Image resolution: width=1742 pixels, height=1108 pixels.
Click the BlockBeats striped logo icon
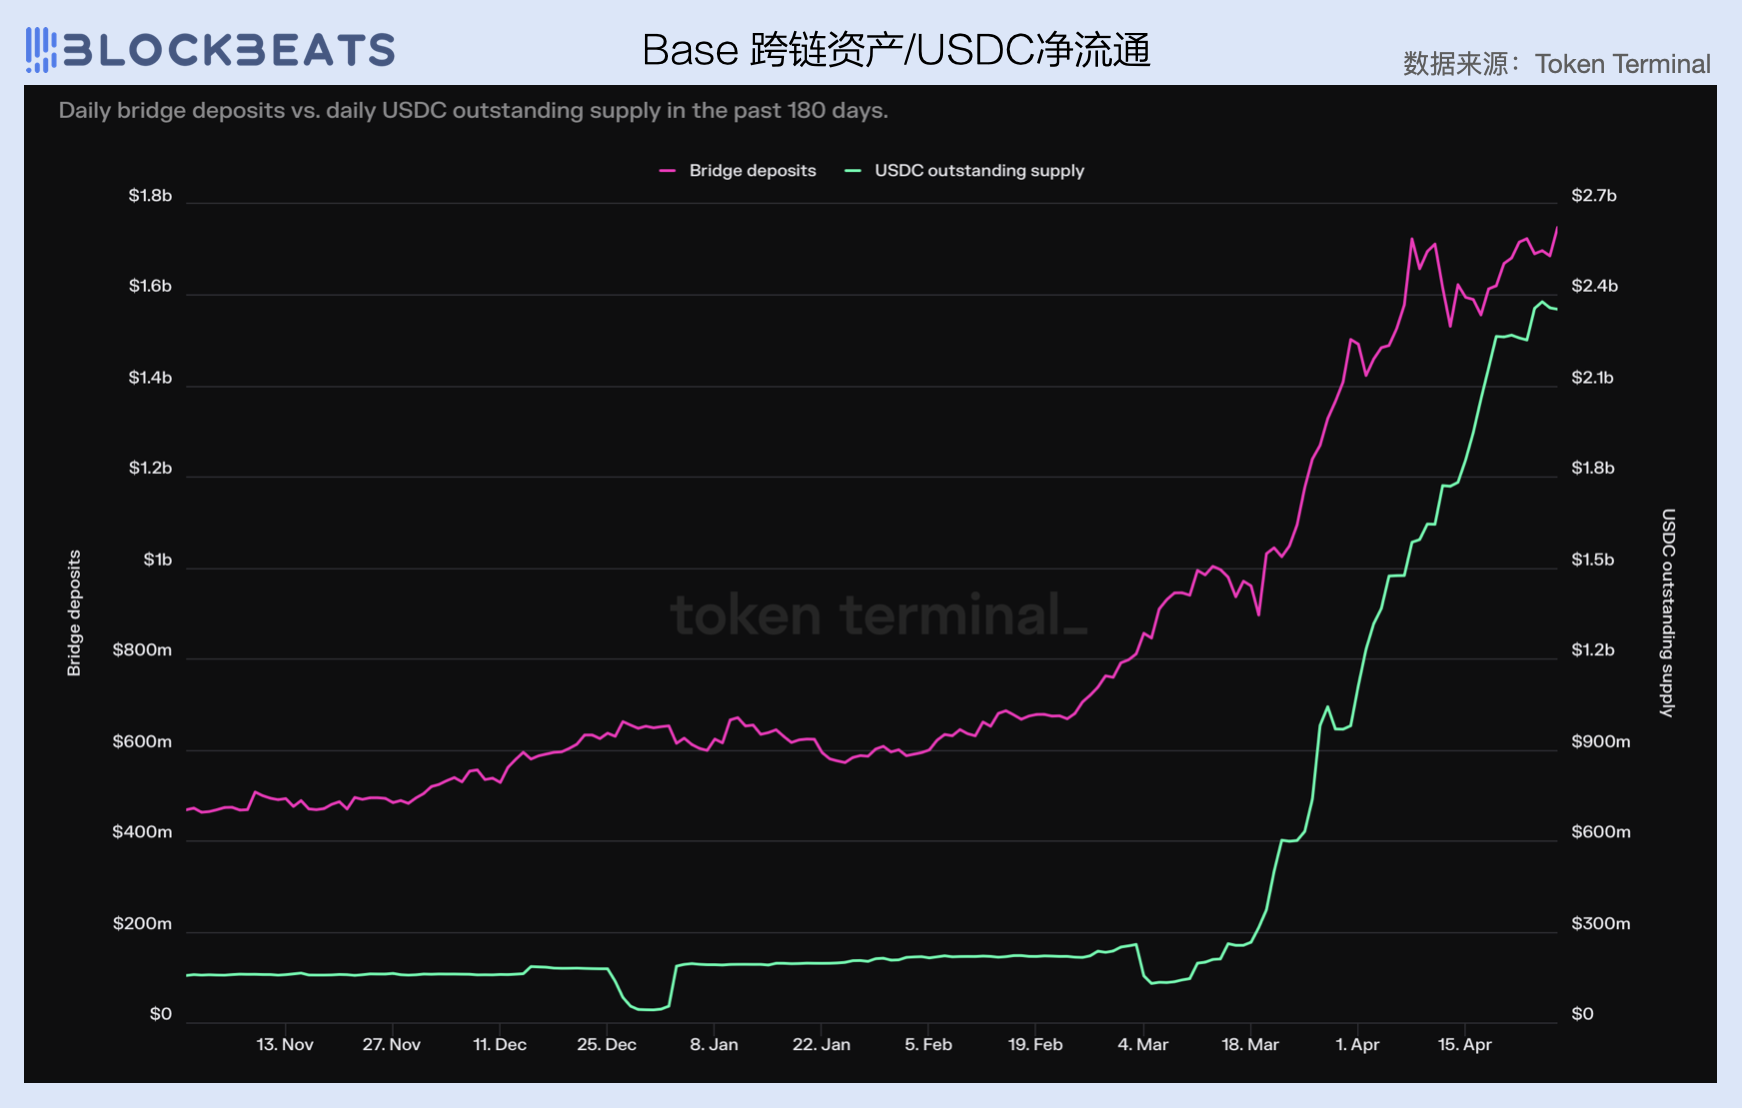40,50
